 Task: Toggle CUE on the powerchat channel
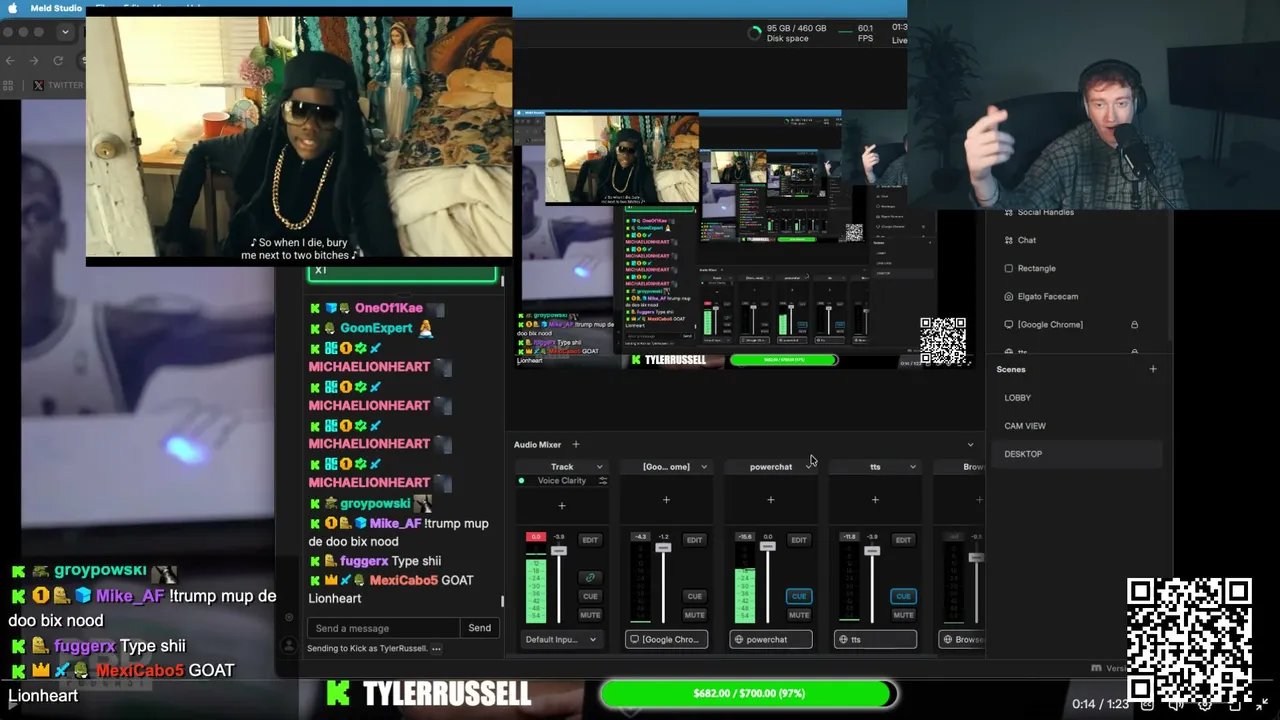(799, 596)
